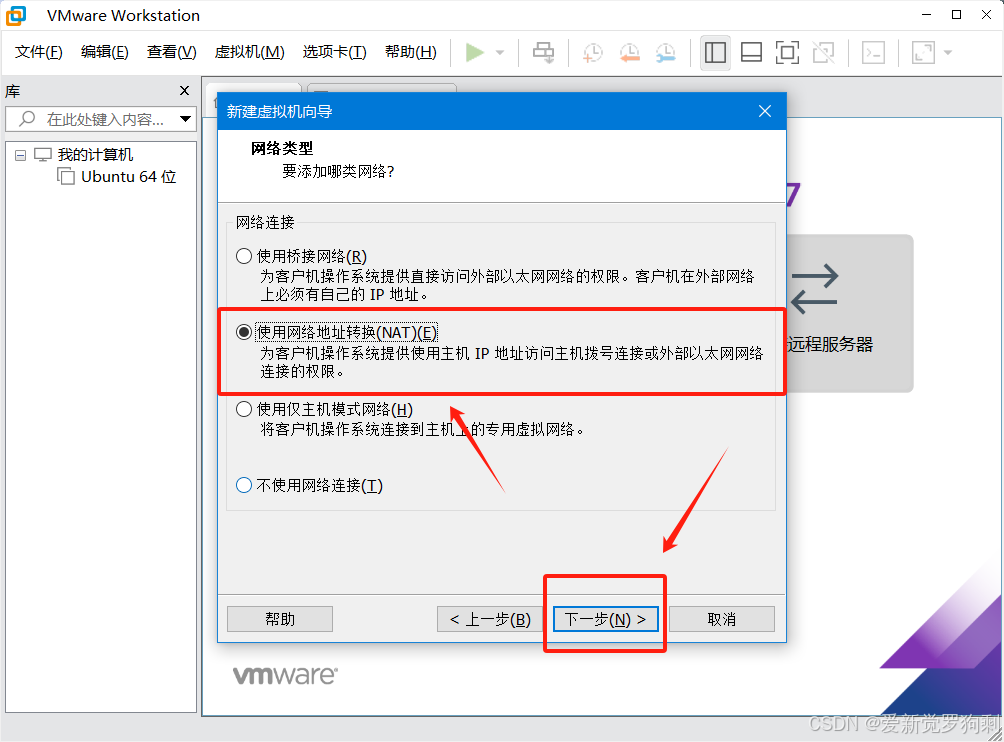1004x742 pixels.
Task: Click the console view terminal icon
Action: pos(873,52)
